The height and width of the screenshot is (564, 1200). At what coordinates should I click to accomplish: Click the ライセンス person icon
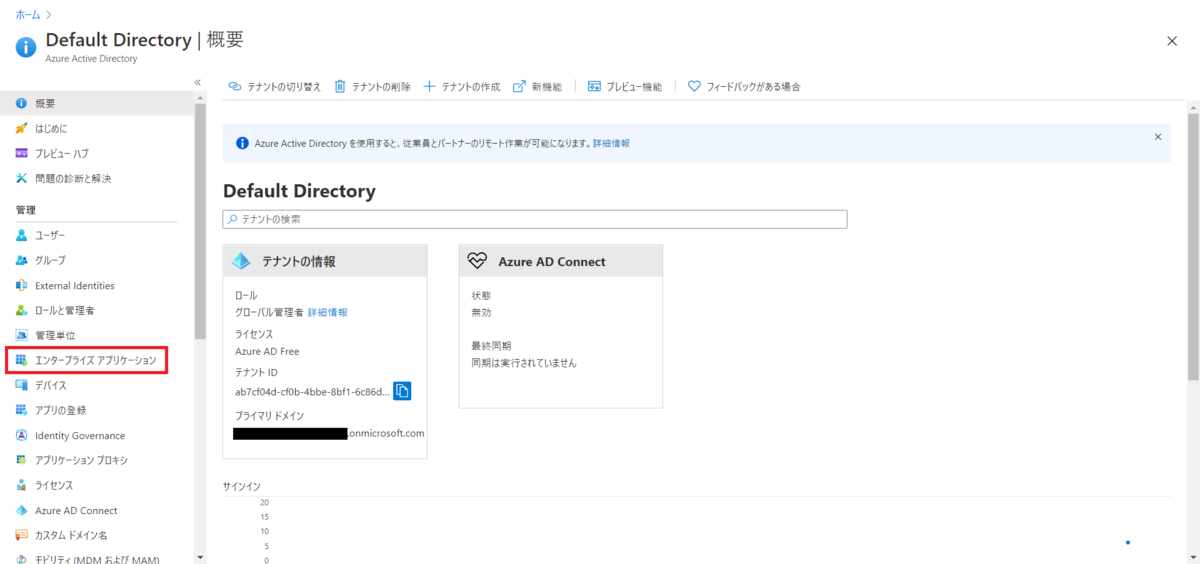22,485
